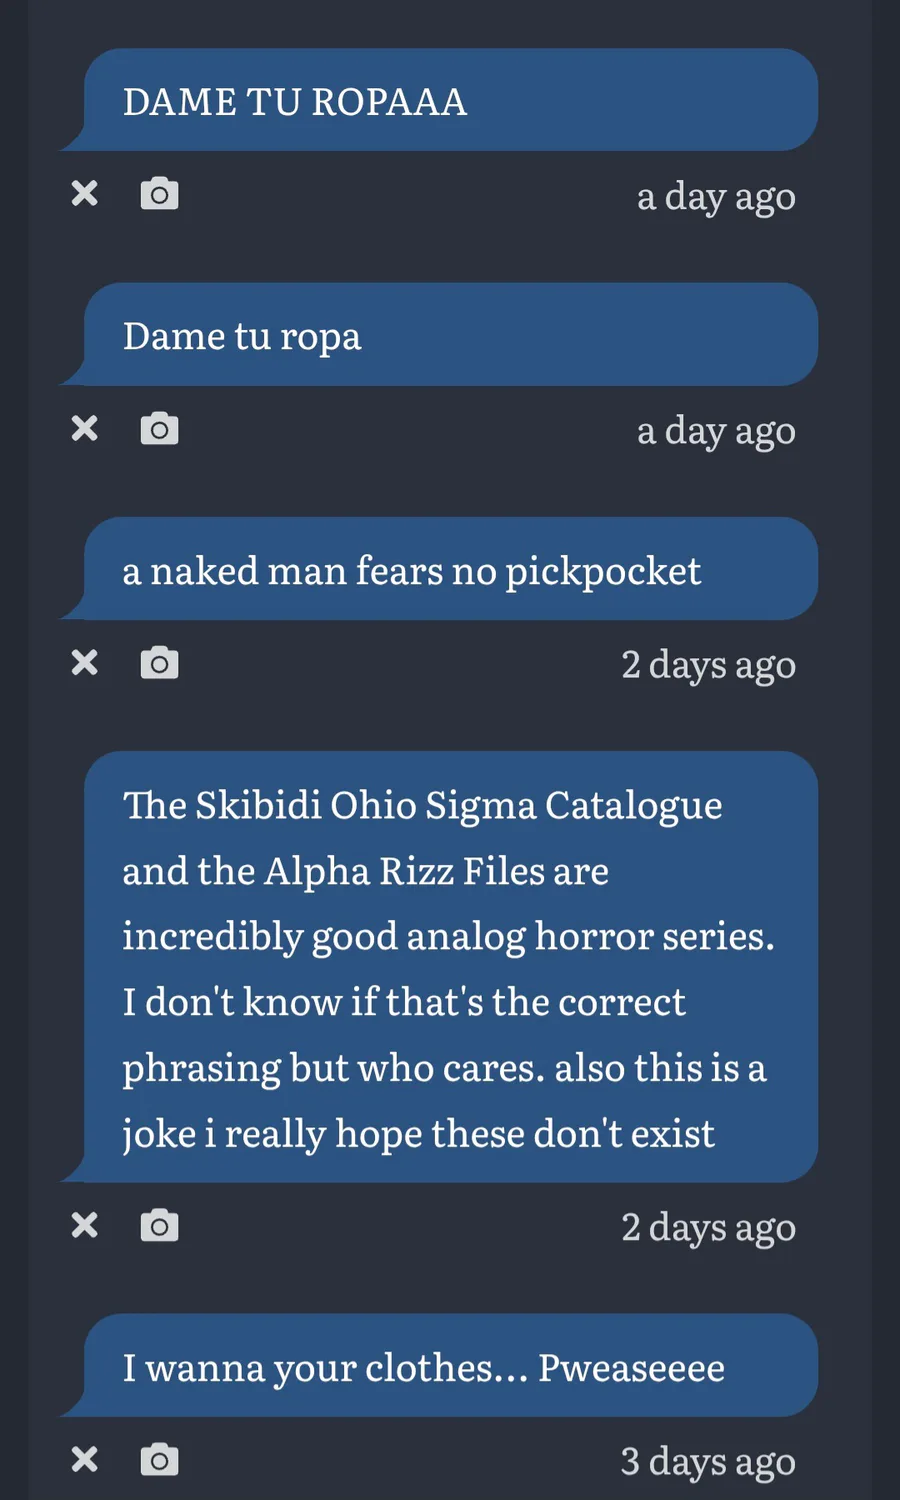The image size is (900, 1500).
Task: Tap the "I wanna your clothes... Pweaseeee" bubble
Action: (x=450, y=1367)
